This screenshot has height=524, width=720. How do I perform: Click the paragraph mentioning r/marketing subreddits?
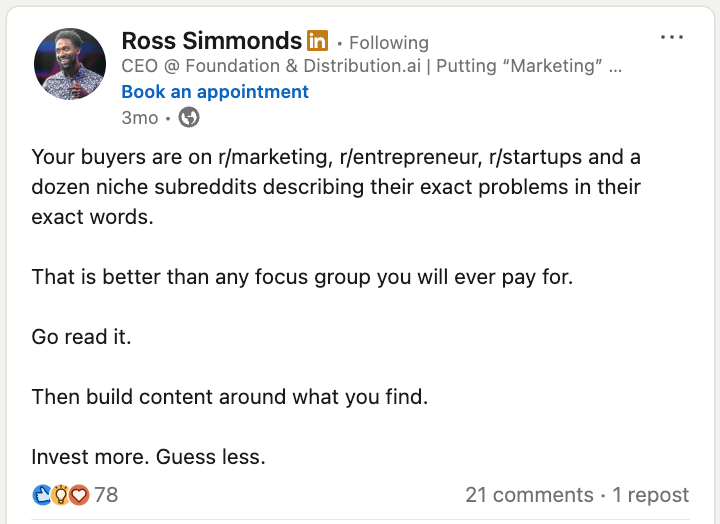(336, 187)
